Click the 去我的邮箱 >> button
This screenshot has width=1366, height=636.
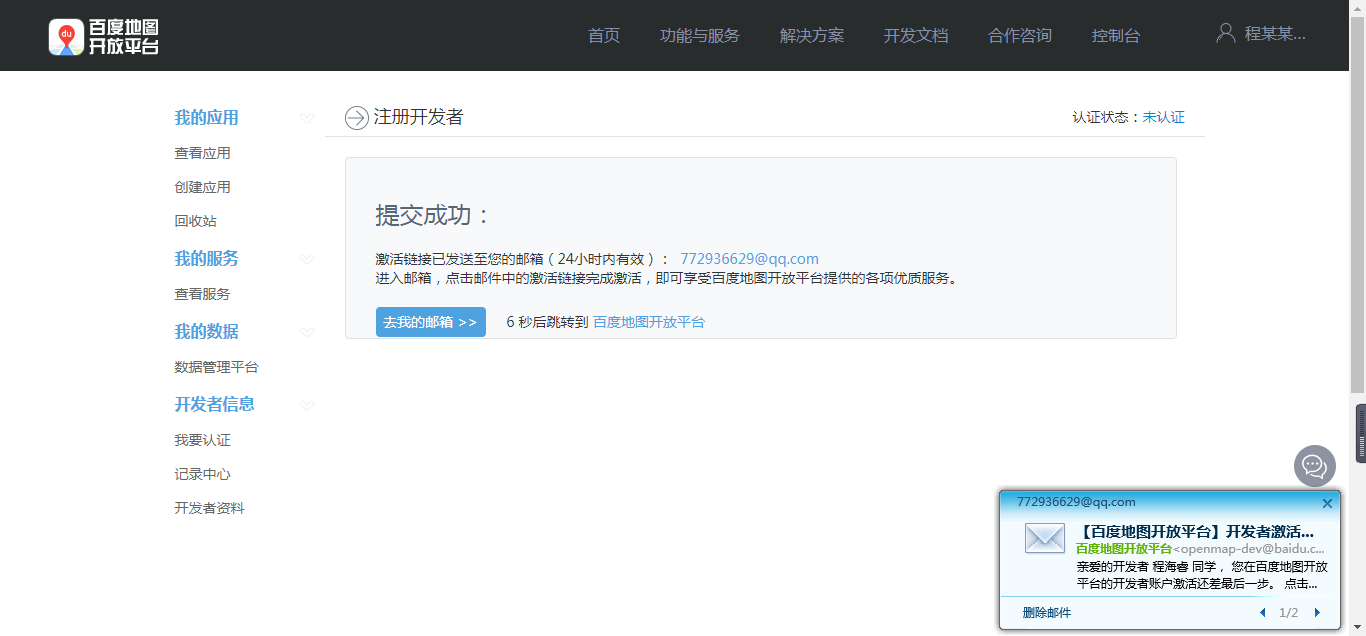pyautogui.click(x=431, y=322)
